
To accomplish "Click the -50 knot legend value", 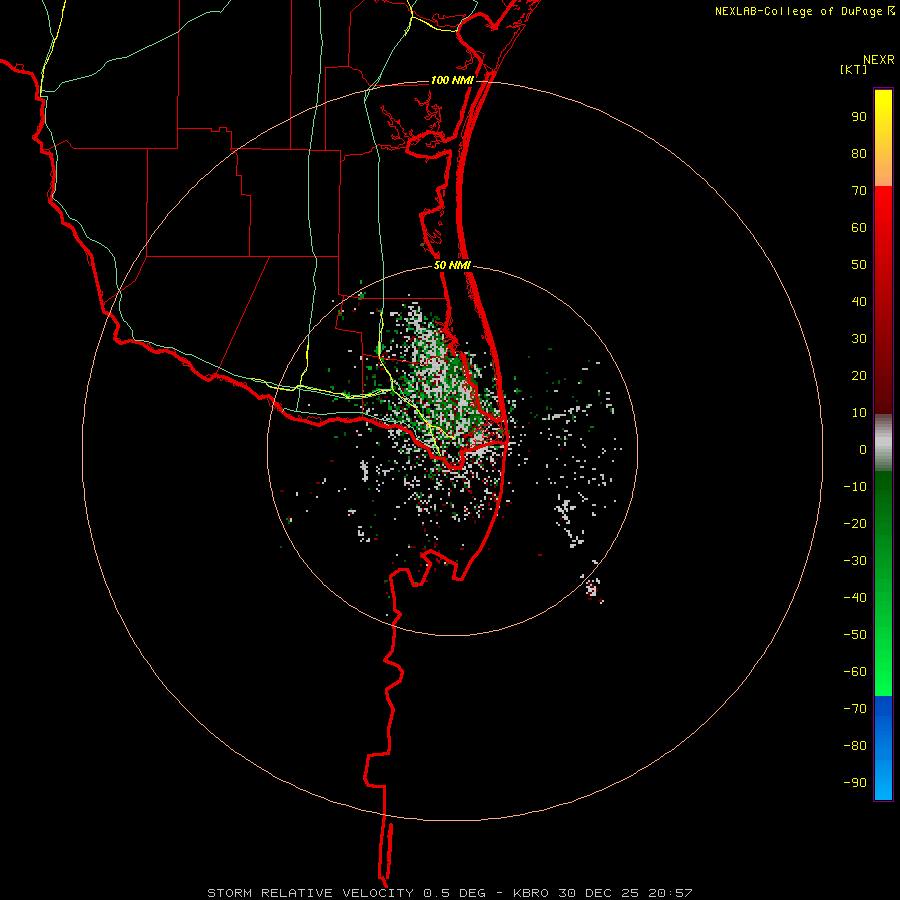I will [855, 635].
